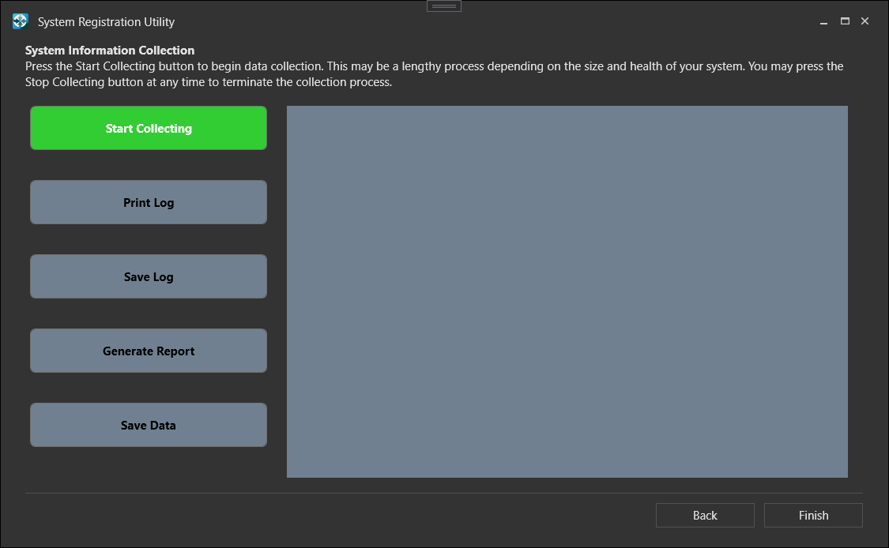
Task: Click the System Registration Utility title text
Action: pyautogui.click(x=106, y=22)
